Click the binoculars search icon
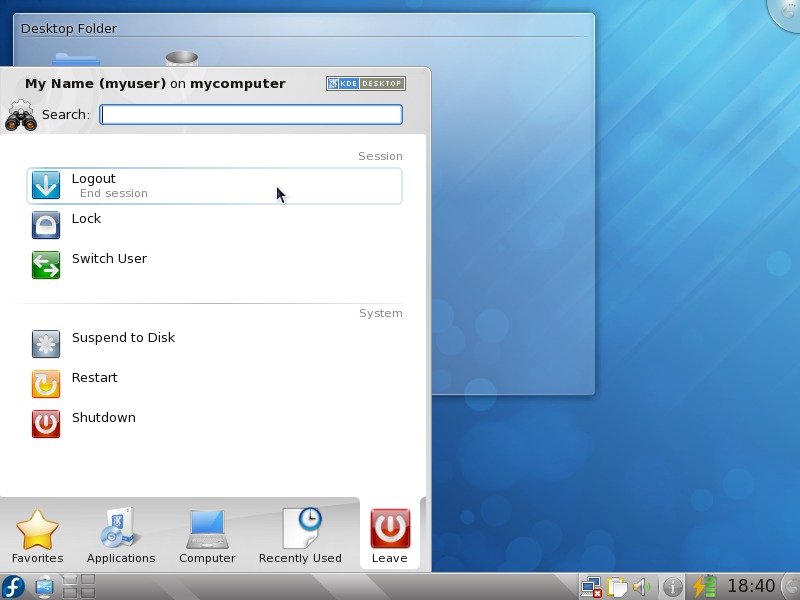This screenshot has height=600, width=800. [x=20, y=115]
